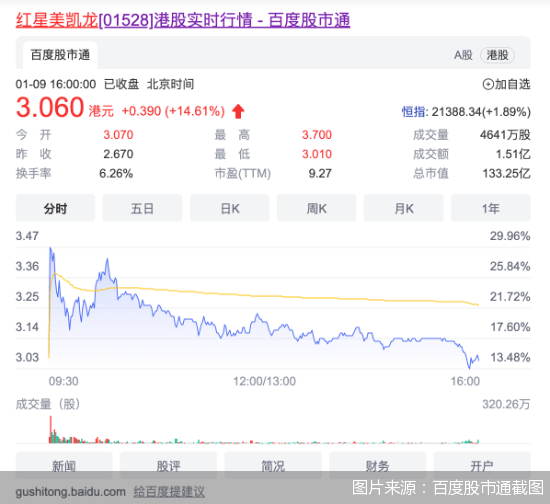This screenshot has height=504, width=550.
Task: Click the 成交量（股）chart label
Action: [x=48, y=404]
